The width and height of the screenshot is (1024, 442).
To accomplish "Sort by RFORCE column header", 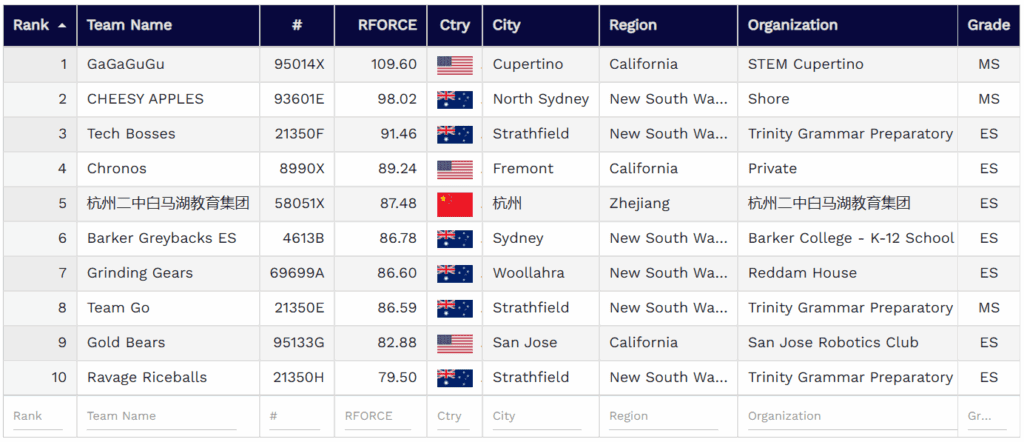I will [387, 25].
